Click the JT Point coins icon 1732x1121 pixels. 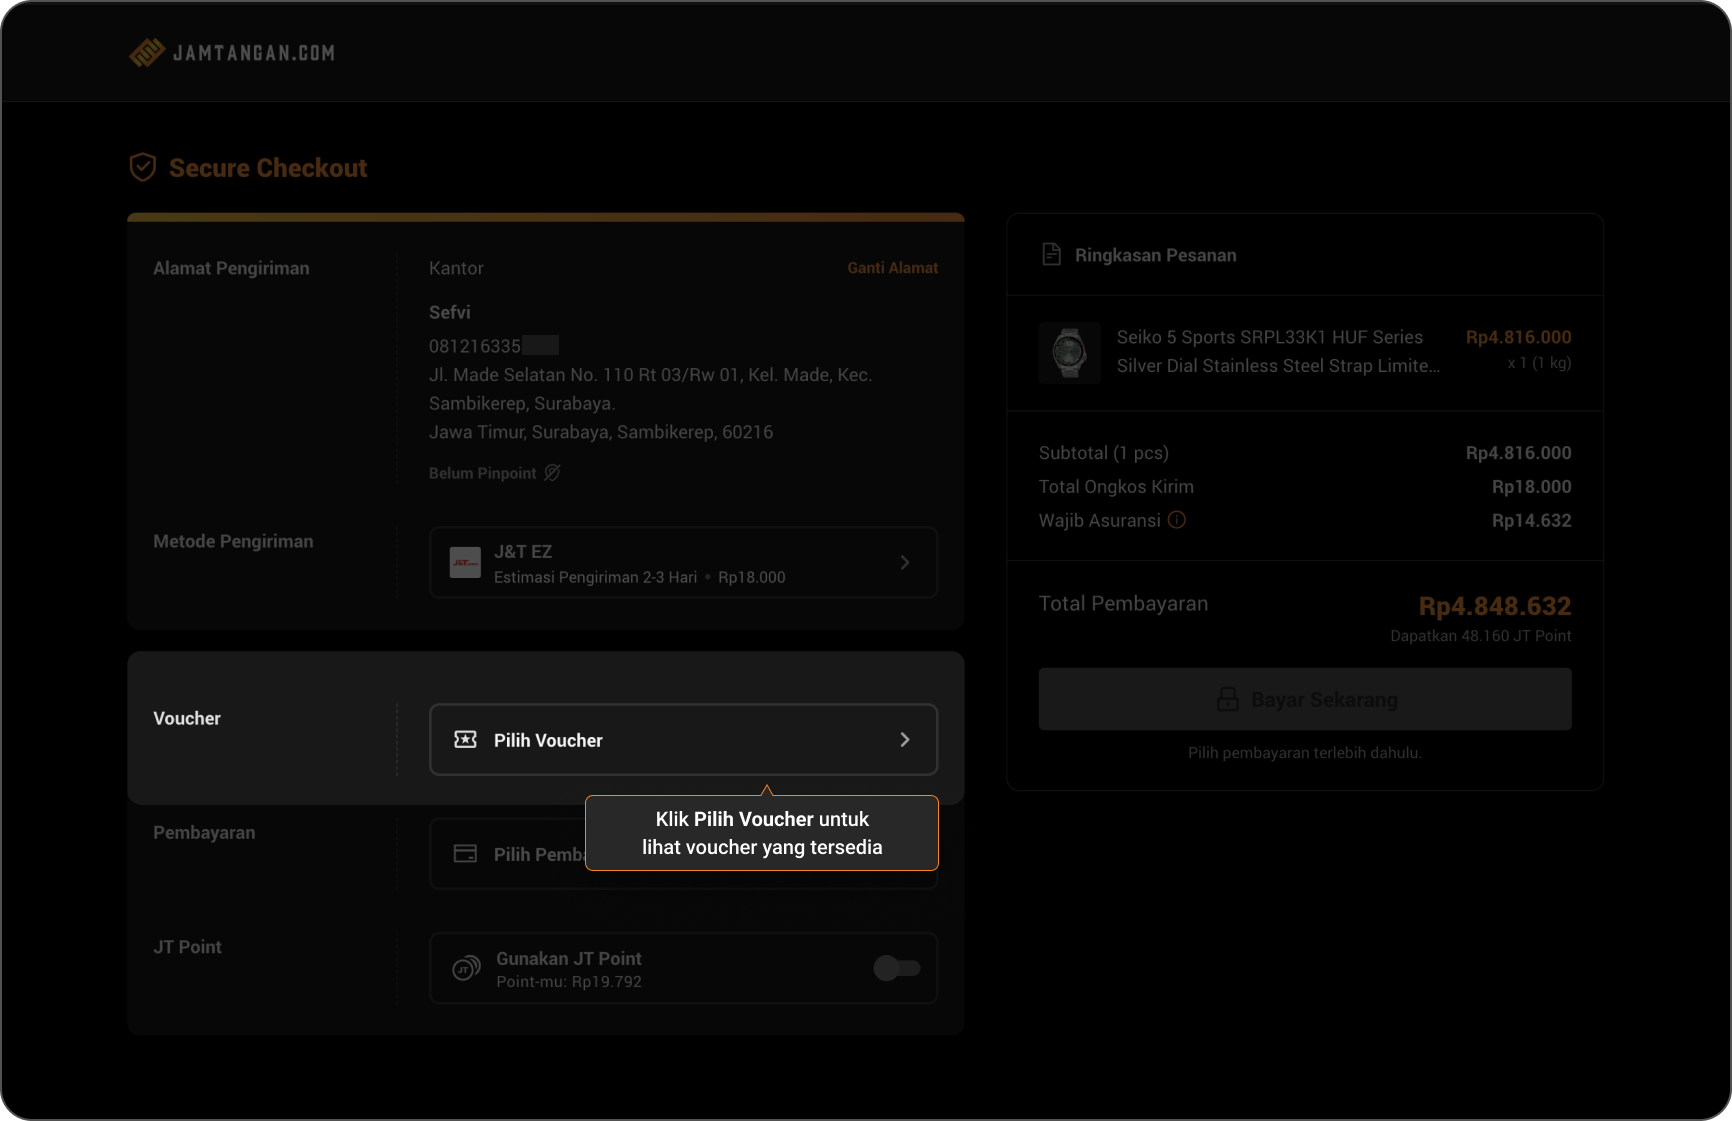coord(466,969)
